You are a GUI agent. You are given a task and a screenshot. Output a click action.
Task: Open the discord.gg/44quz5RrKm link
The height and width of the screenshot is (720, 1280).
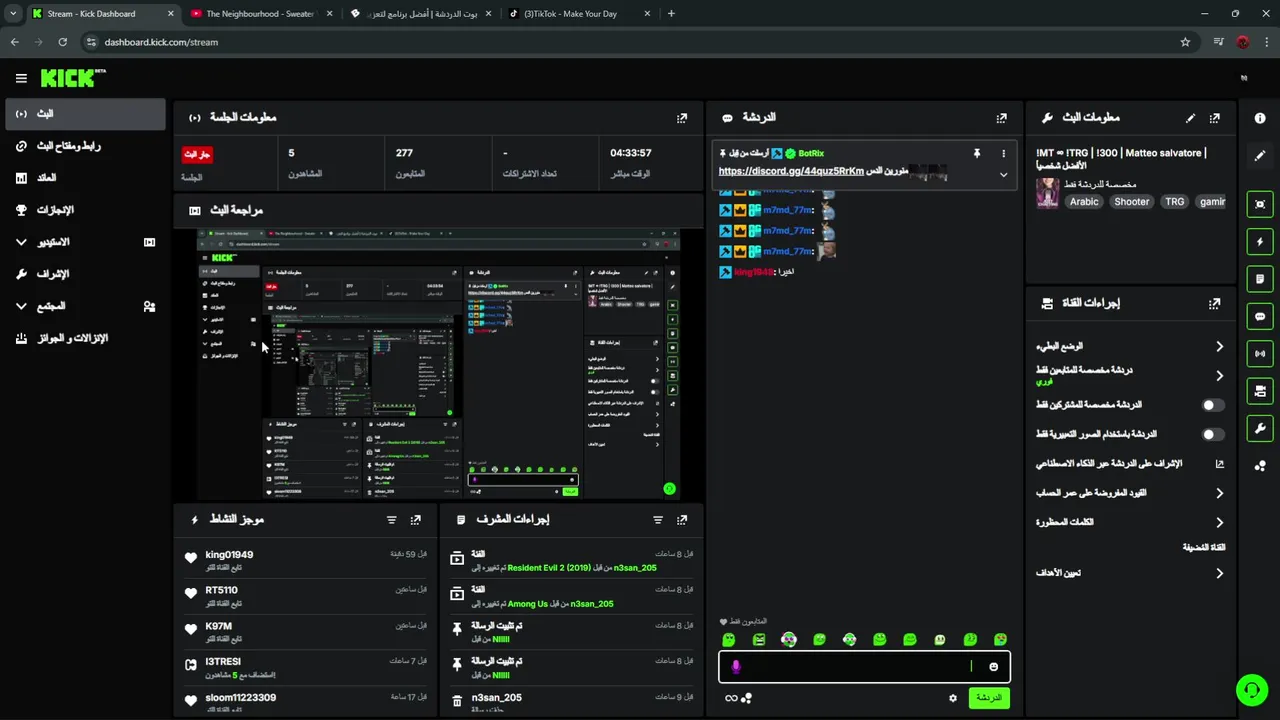pos(791,171)
